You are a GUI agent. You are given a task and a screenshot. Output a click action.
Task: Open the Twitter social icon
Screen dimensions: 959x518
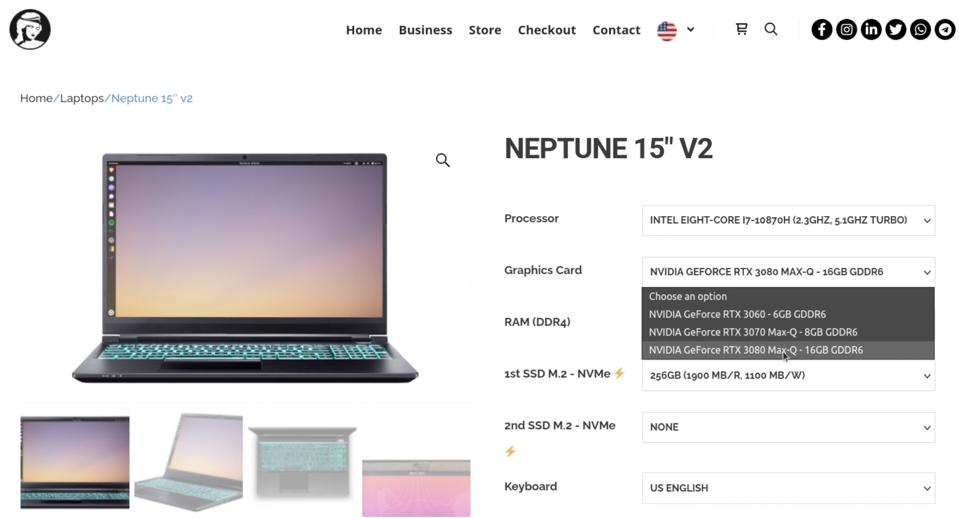(x=895, y=29)
